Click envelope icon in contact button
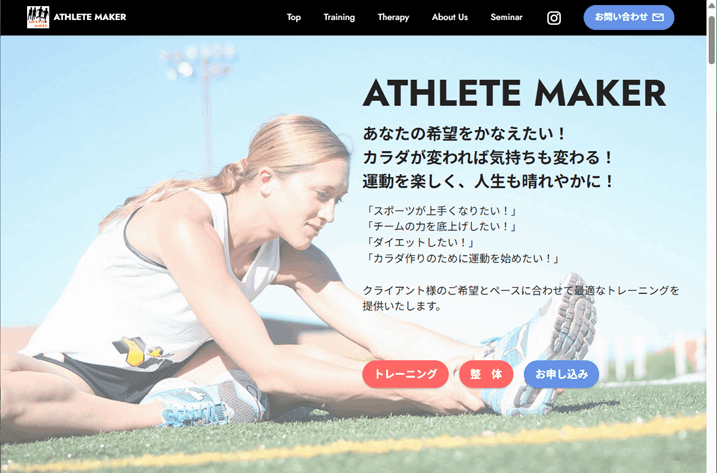This screenshot has width=717, height=473. 658,17
